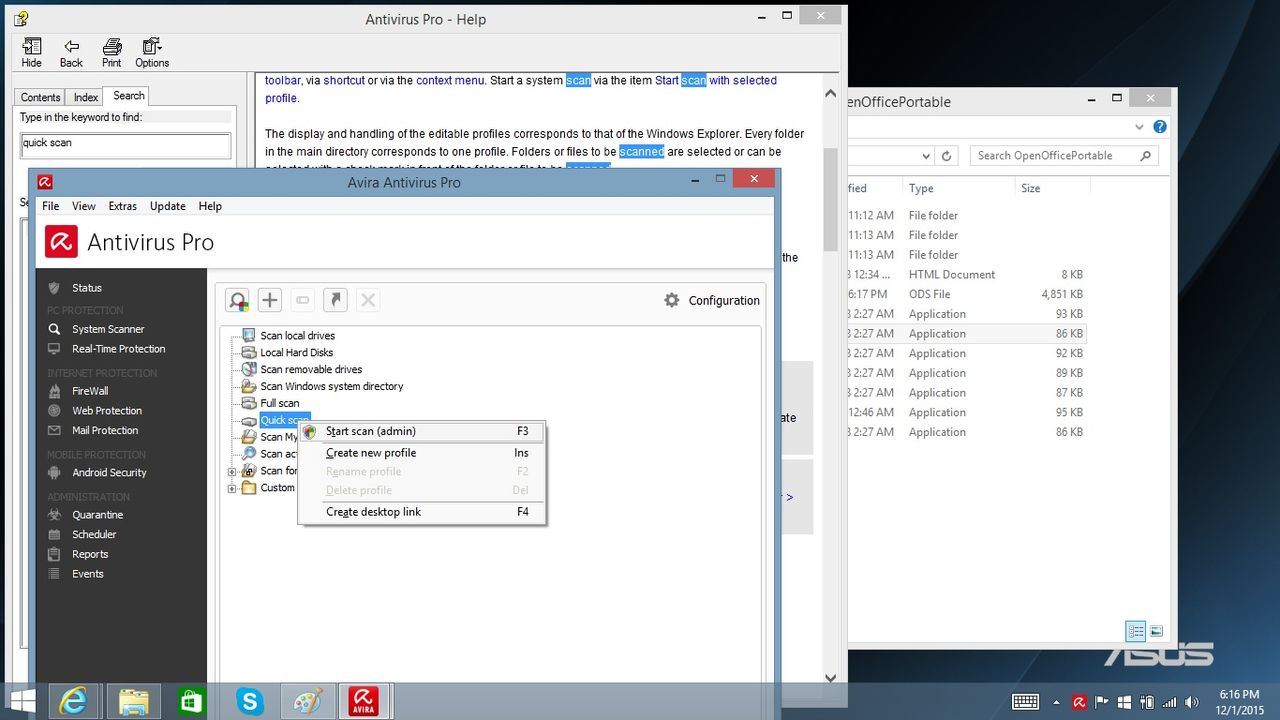This screenshot has width=1280, height=720.
Task: Expand the 'Scan for' tree node
Action: (x=232, y=471)
